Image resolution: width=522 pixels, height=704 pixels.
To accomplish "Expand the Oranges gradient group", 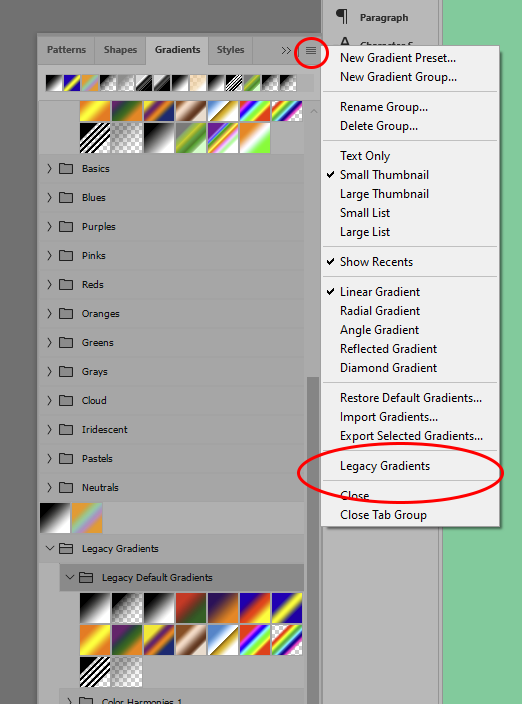I will (x=49, y=313).
